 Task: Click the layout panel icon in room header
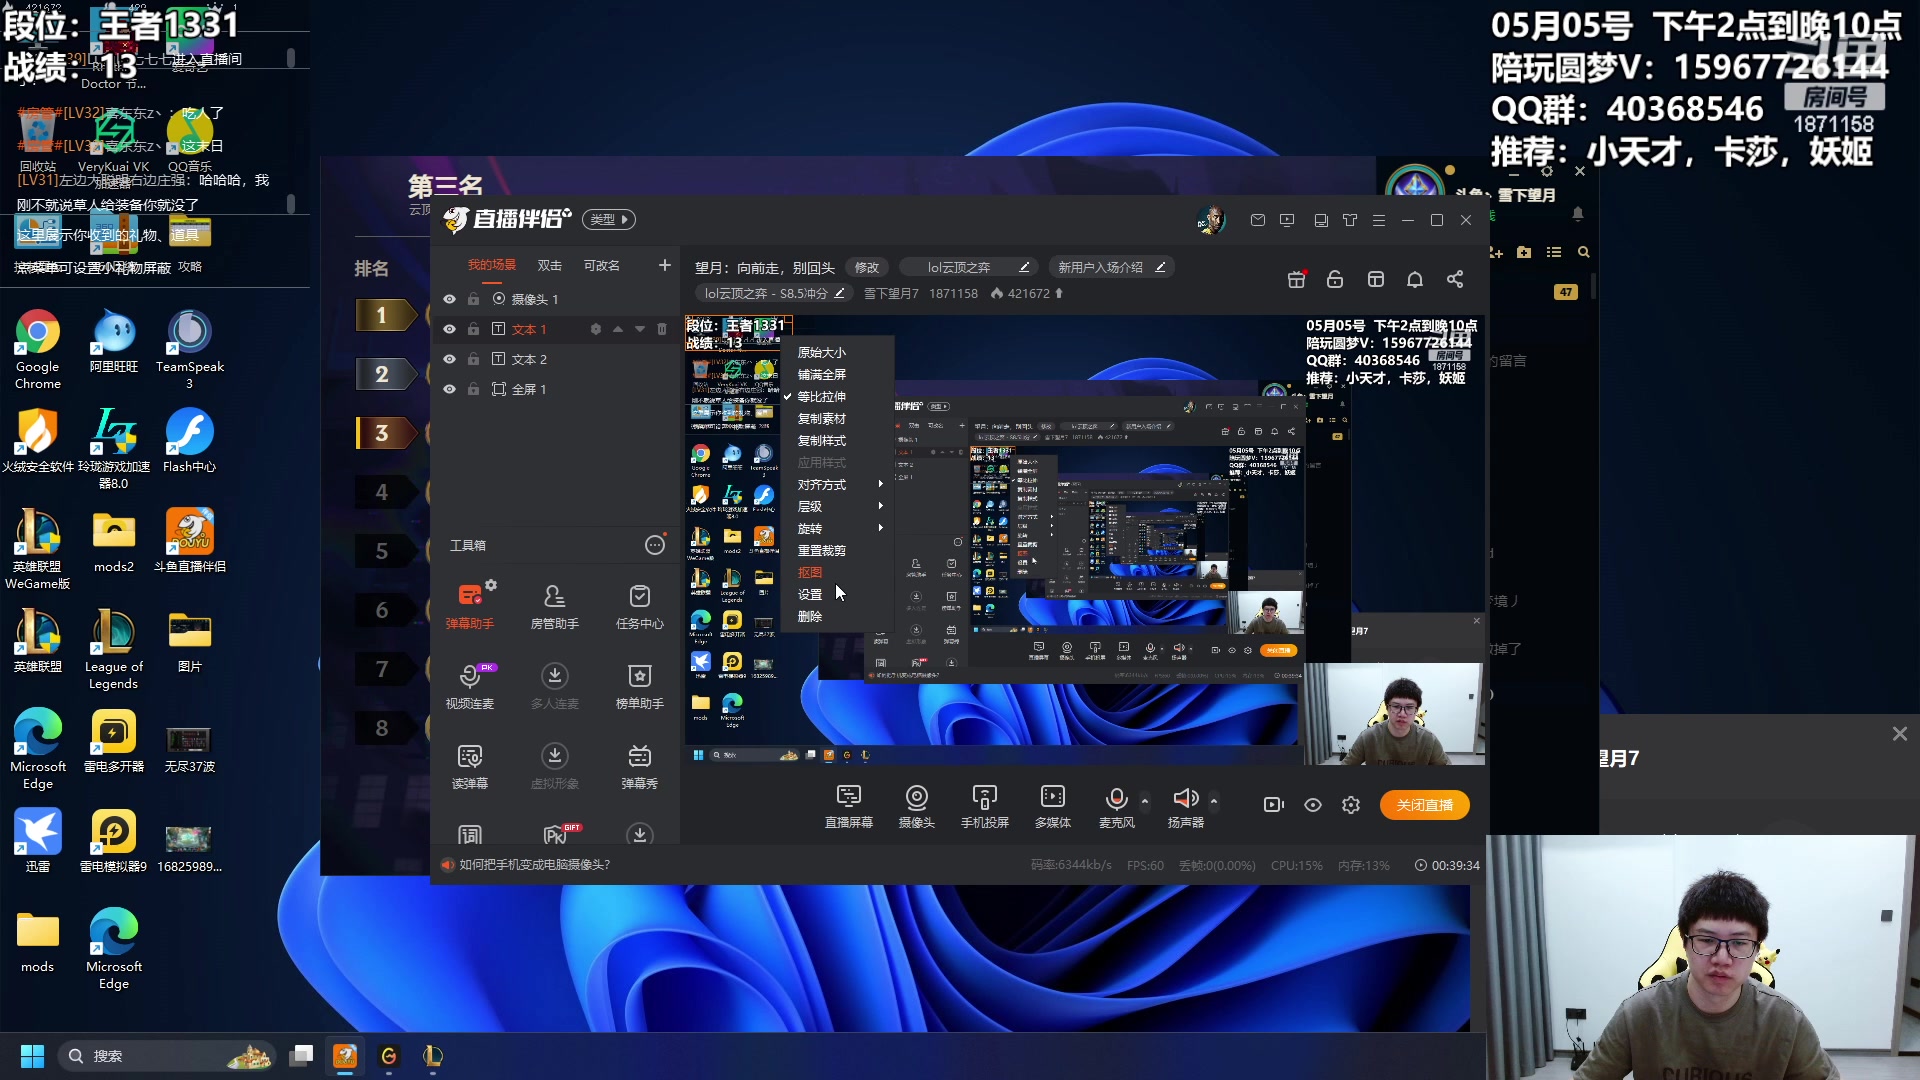point(1376,280)
